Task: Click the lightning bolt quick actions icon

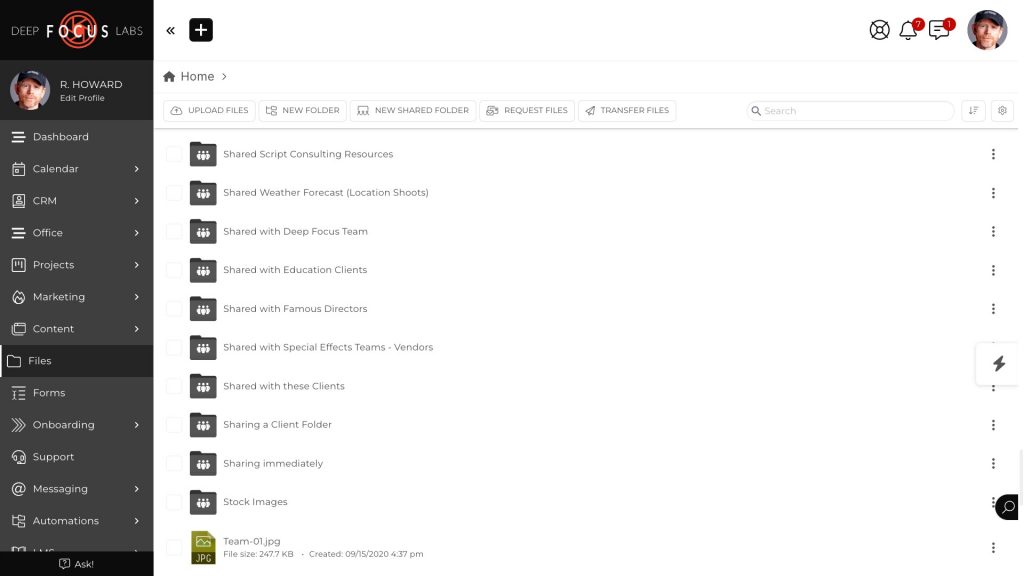Action: click(998, 364)
